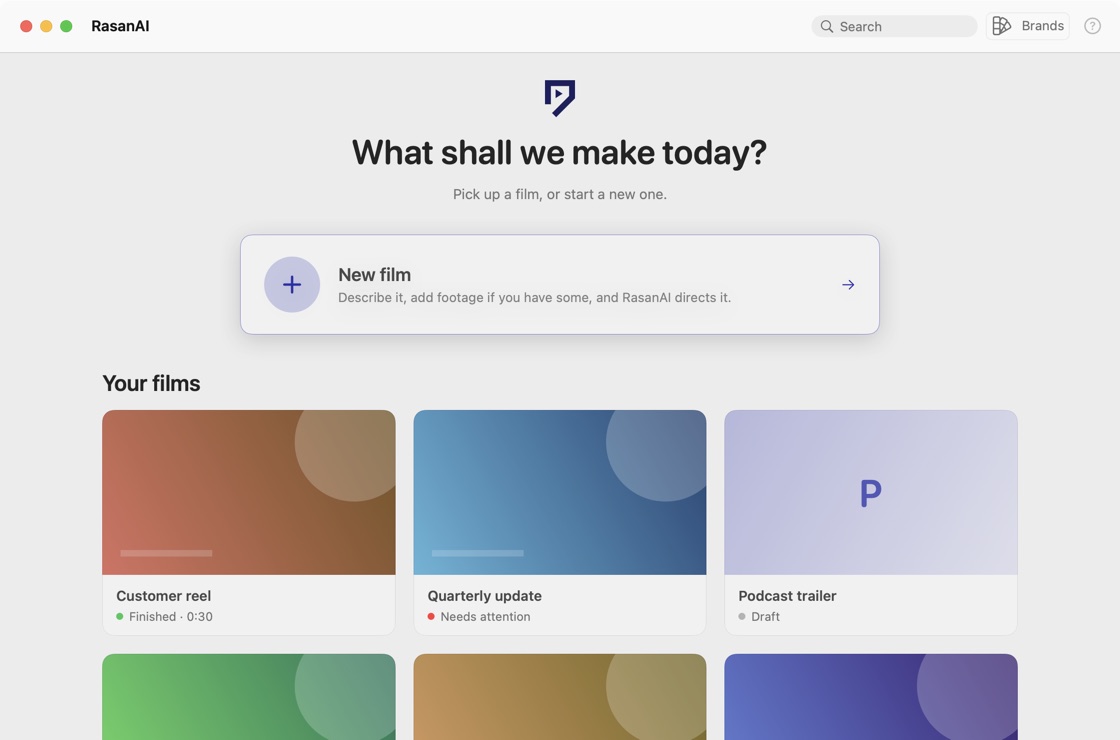Close the window with the red button
This screenshot has height=740, width=1120.
click(26, 26)
